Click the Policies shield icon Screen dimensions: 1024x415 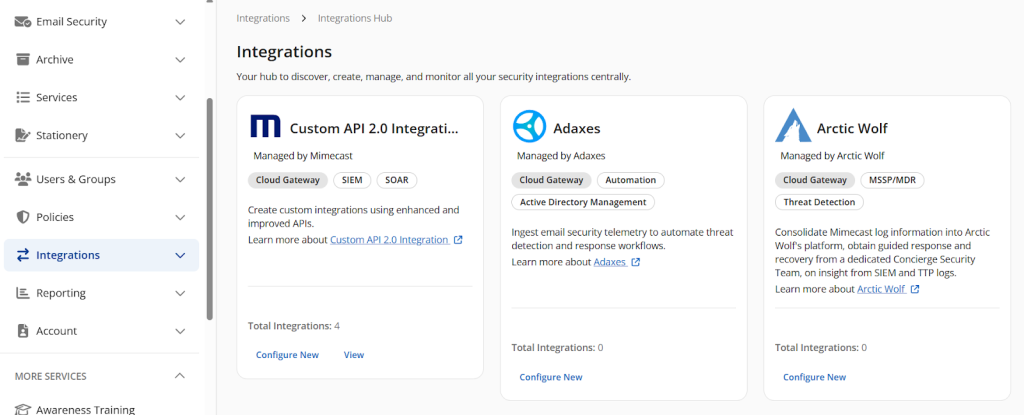(x=23, y=217)
